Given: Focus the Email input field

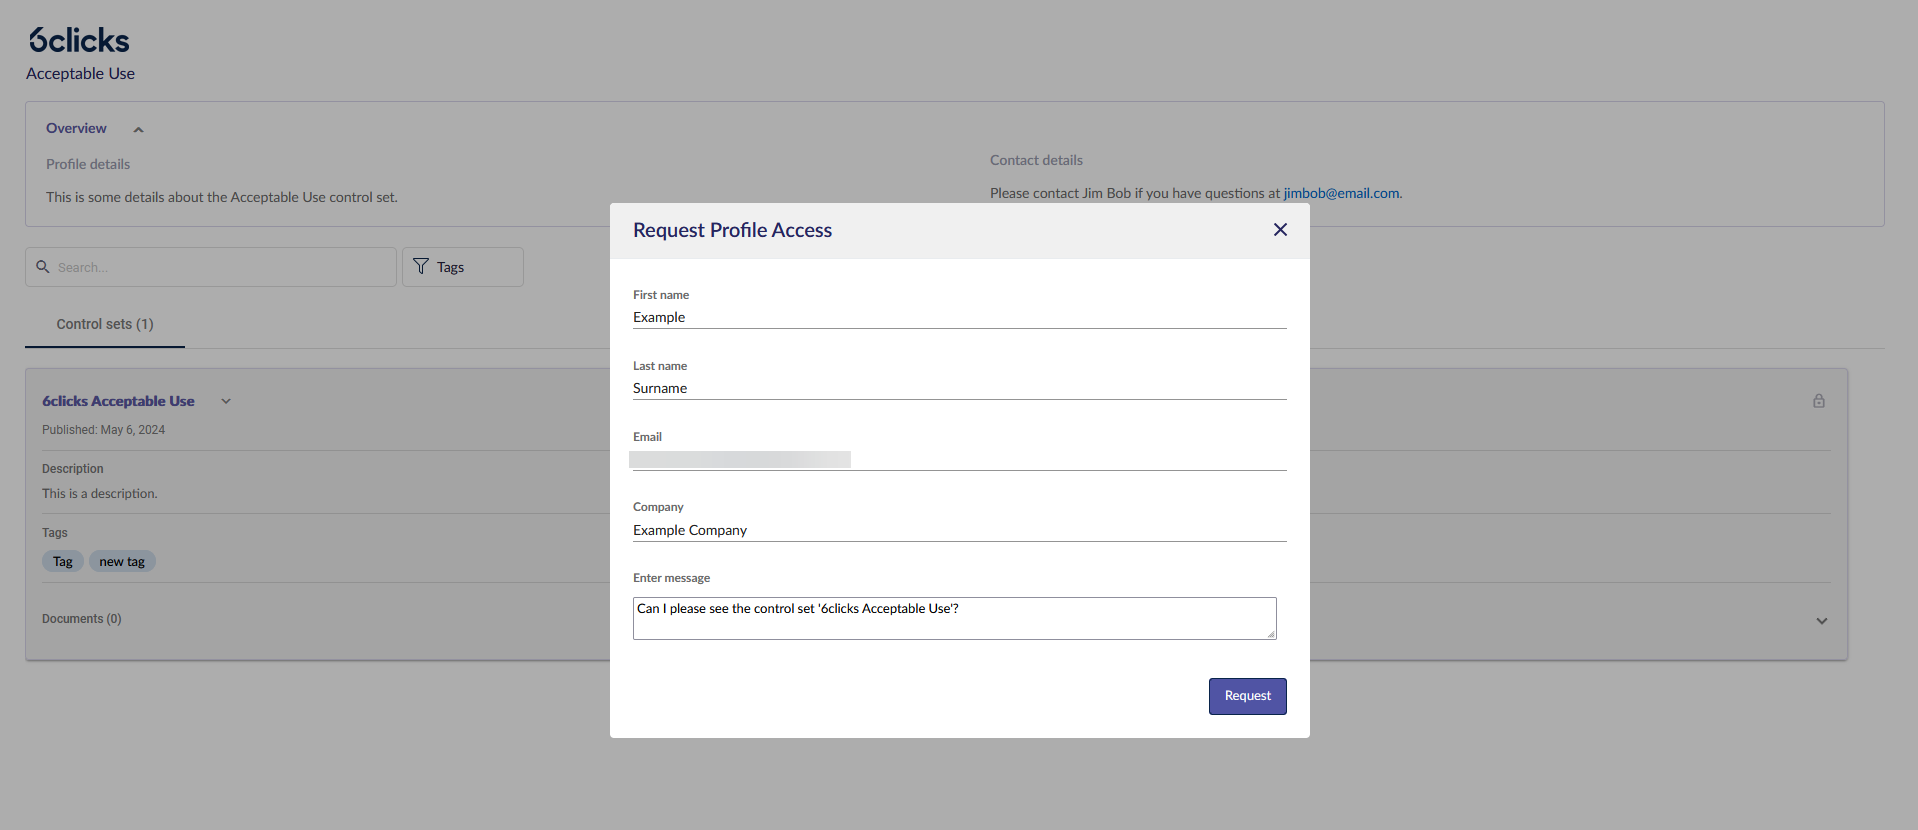Looking at the screenshot, I should pyautogui.click(x=959, y=459).
